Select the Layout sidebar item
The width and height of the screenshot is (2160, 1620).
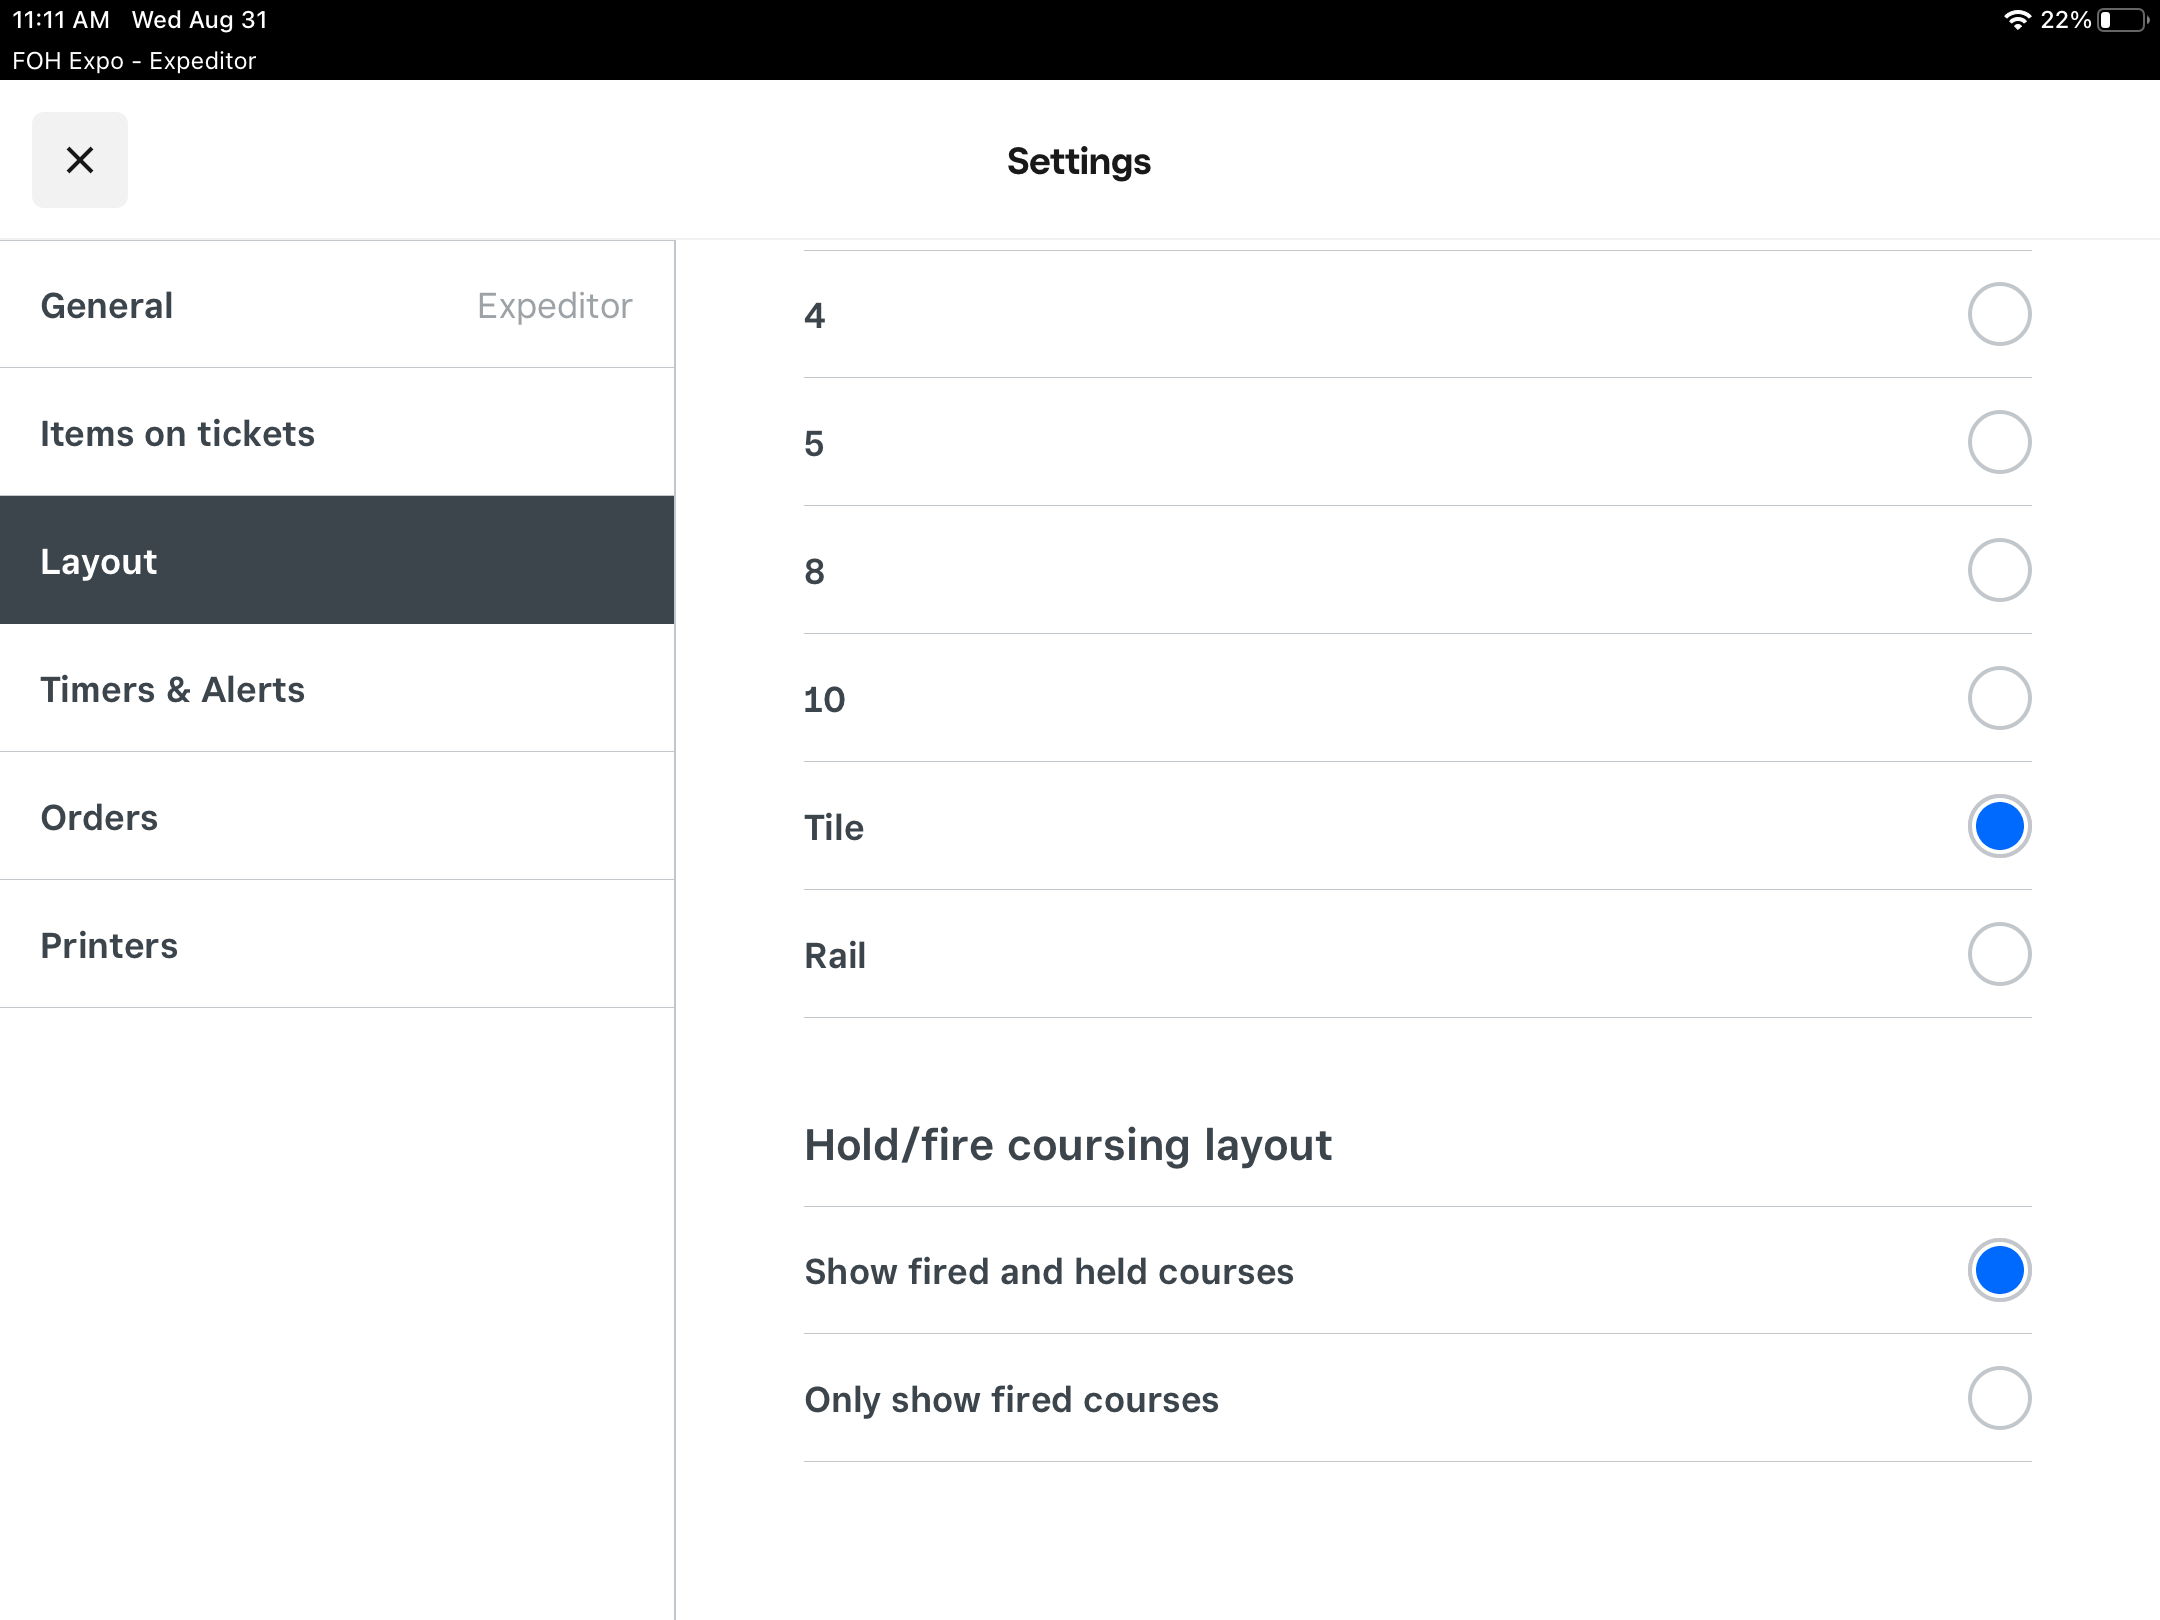pyautogui.click(x=99, y=561)
